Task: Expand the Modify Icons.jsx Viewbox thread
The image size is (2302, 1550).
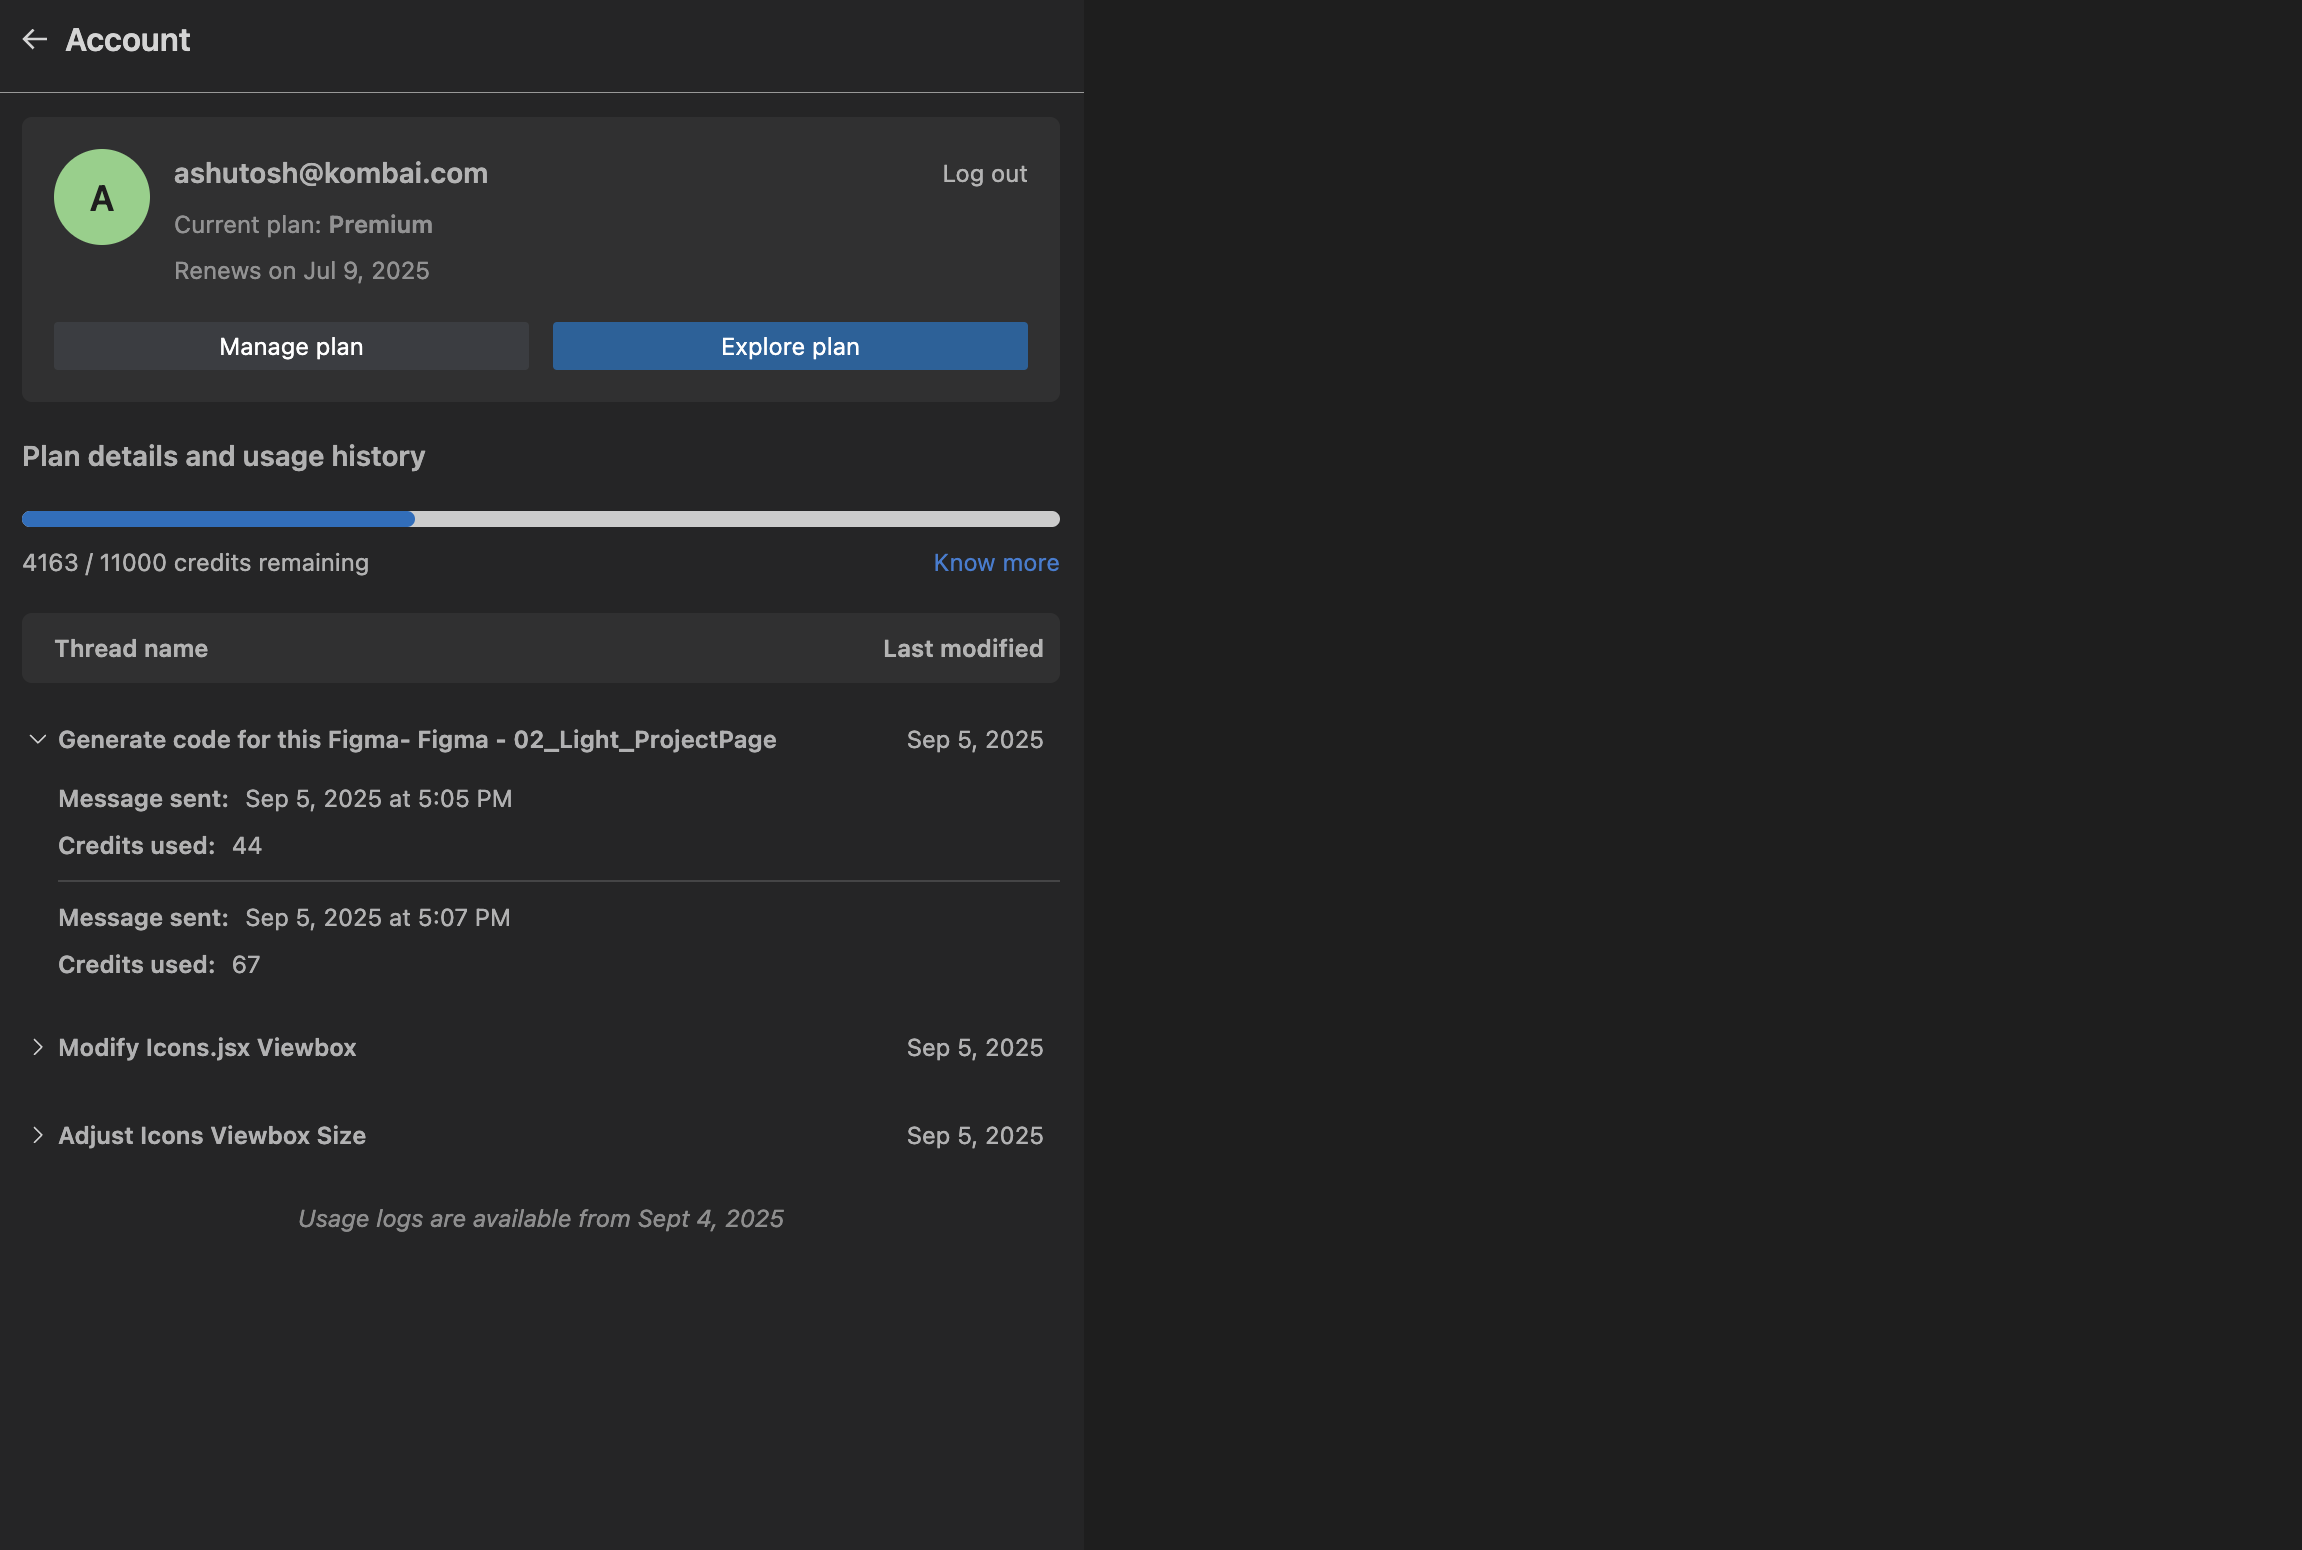Action: (37, 1047)
